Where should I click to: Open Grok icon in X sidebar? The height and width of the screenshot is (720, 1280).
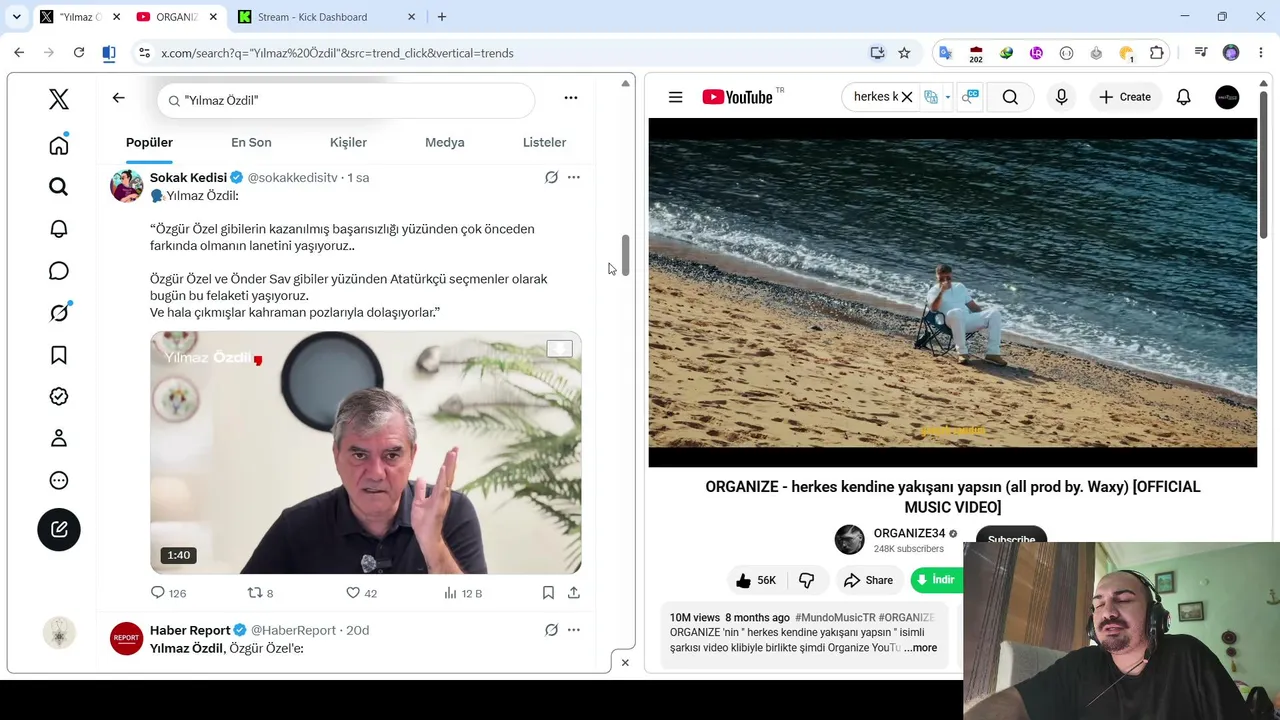coord(59,313)
